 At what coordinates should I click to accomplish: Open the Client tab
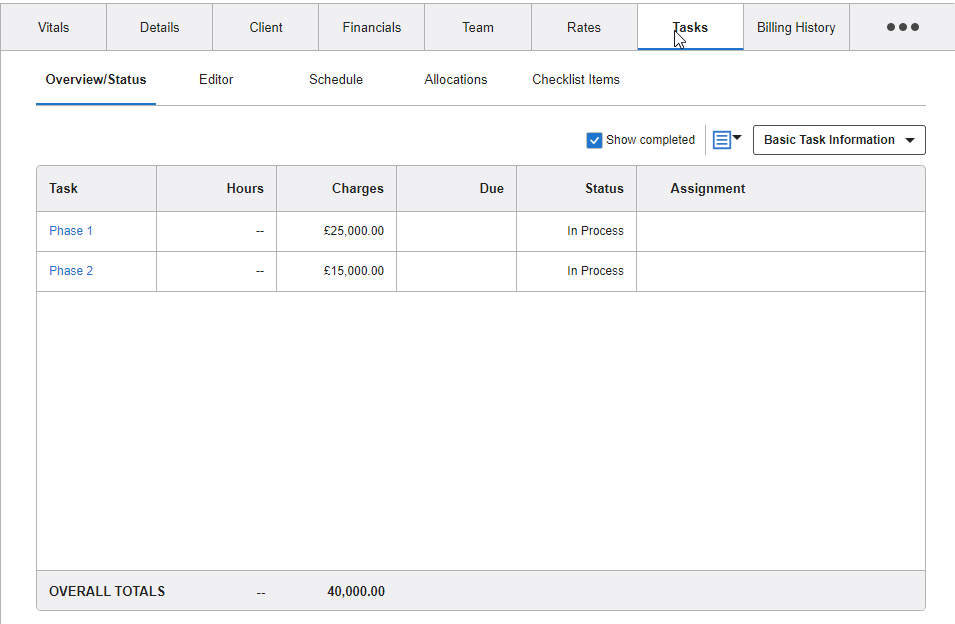point(266,27)
